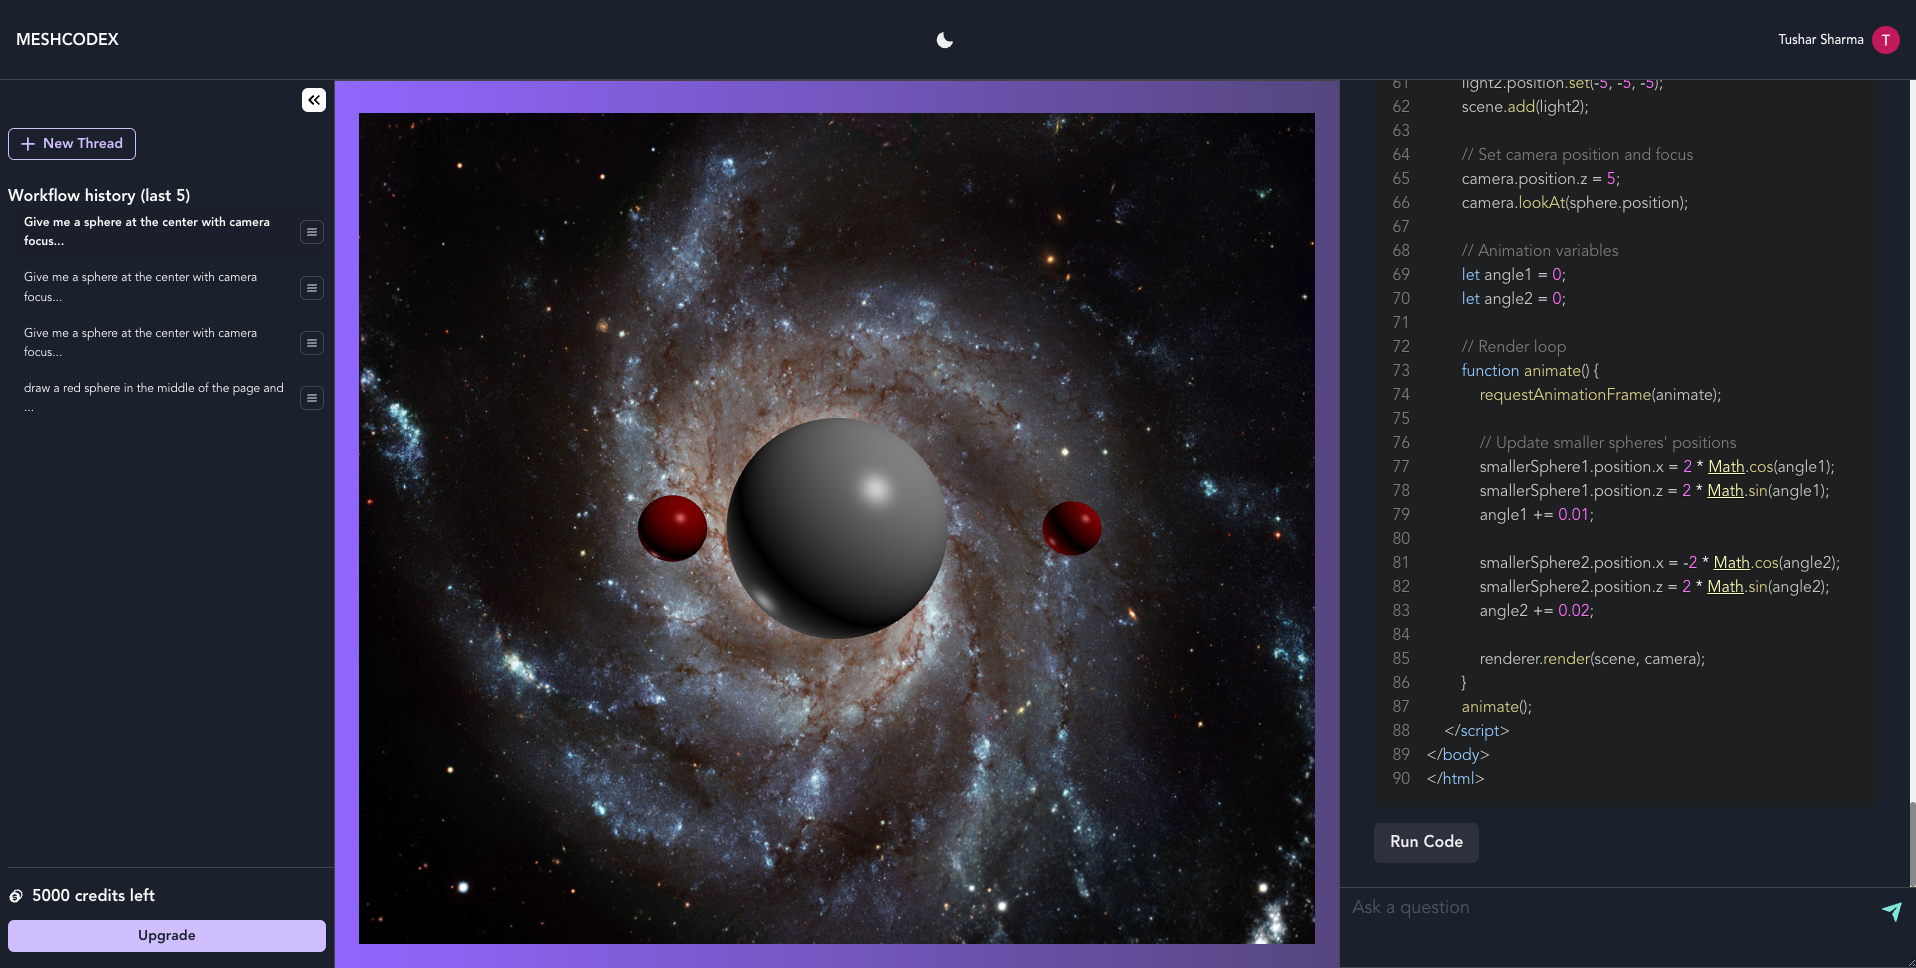Click code line 'renderer.render(scene, camera);'

pos(1592,659)
